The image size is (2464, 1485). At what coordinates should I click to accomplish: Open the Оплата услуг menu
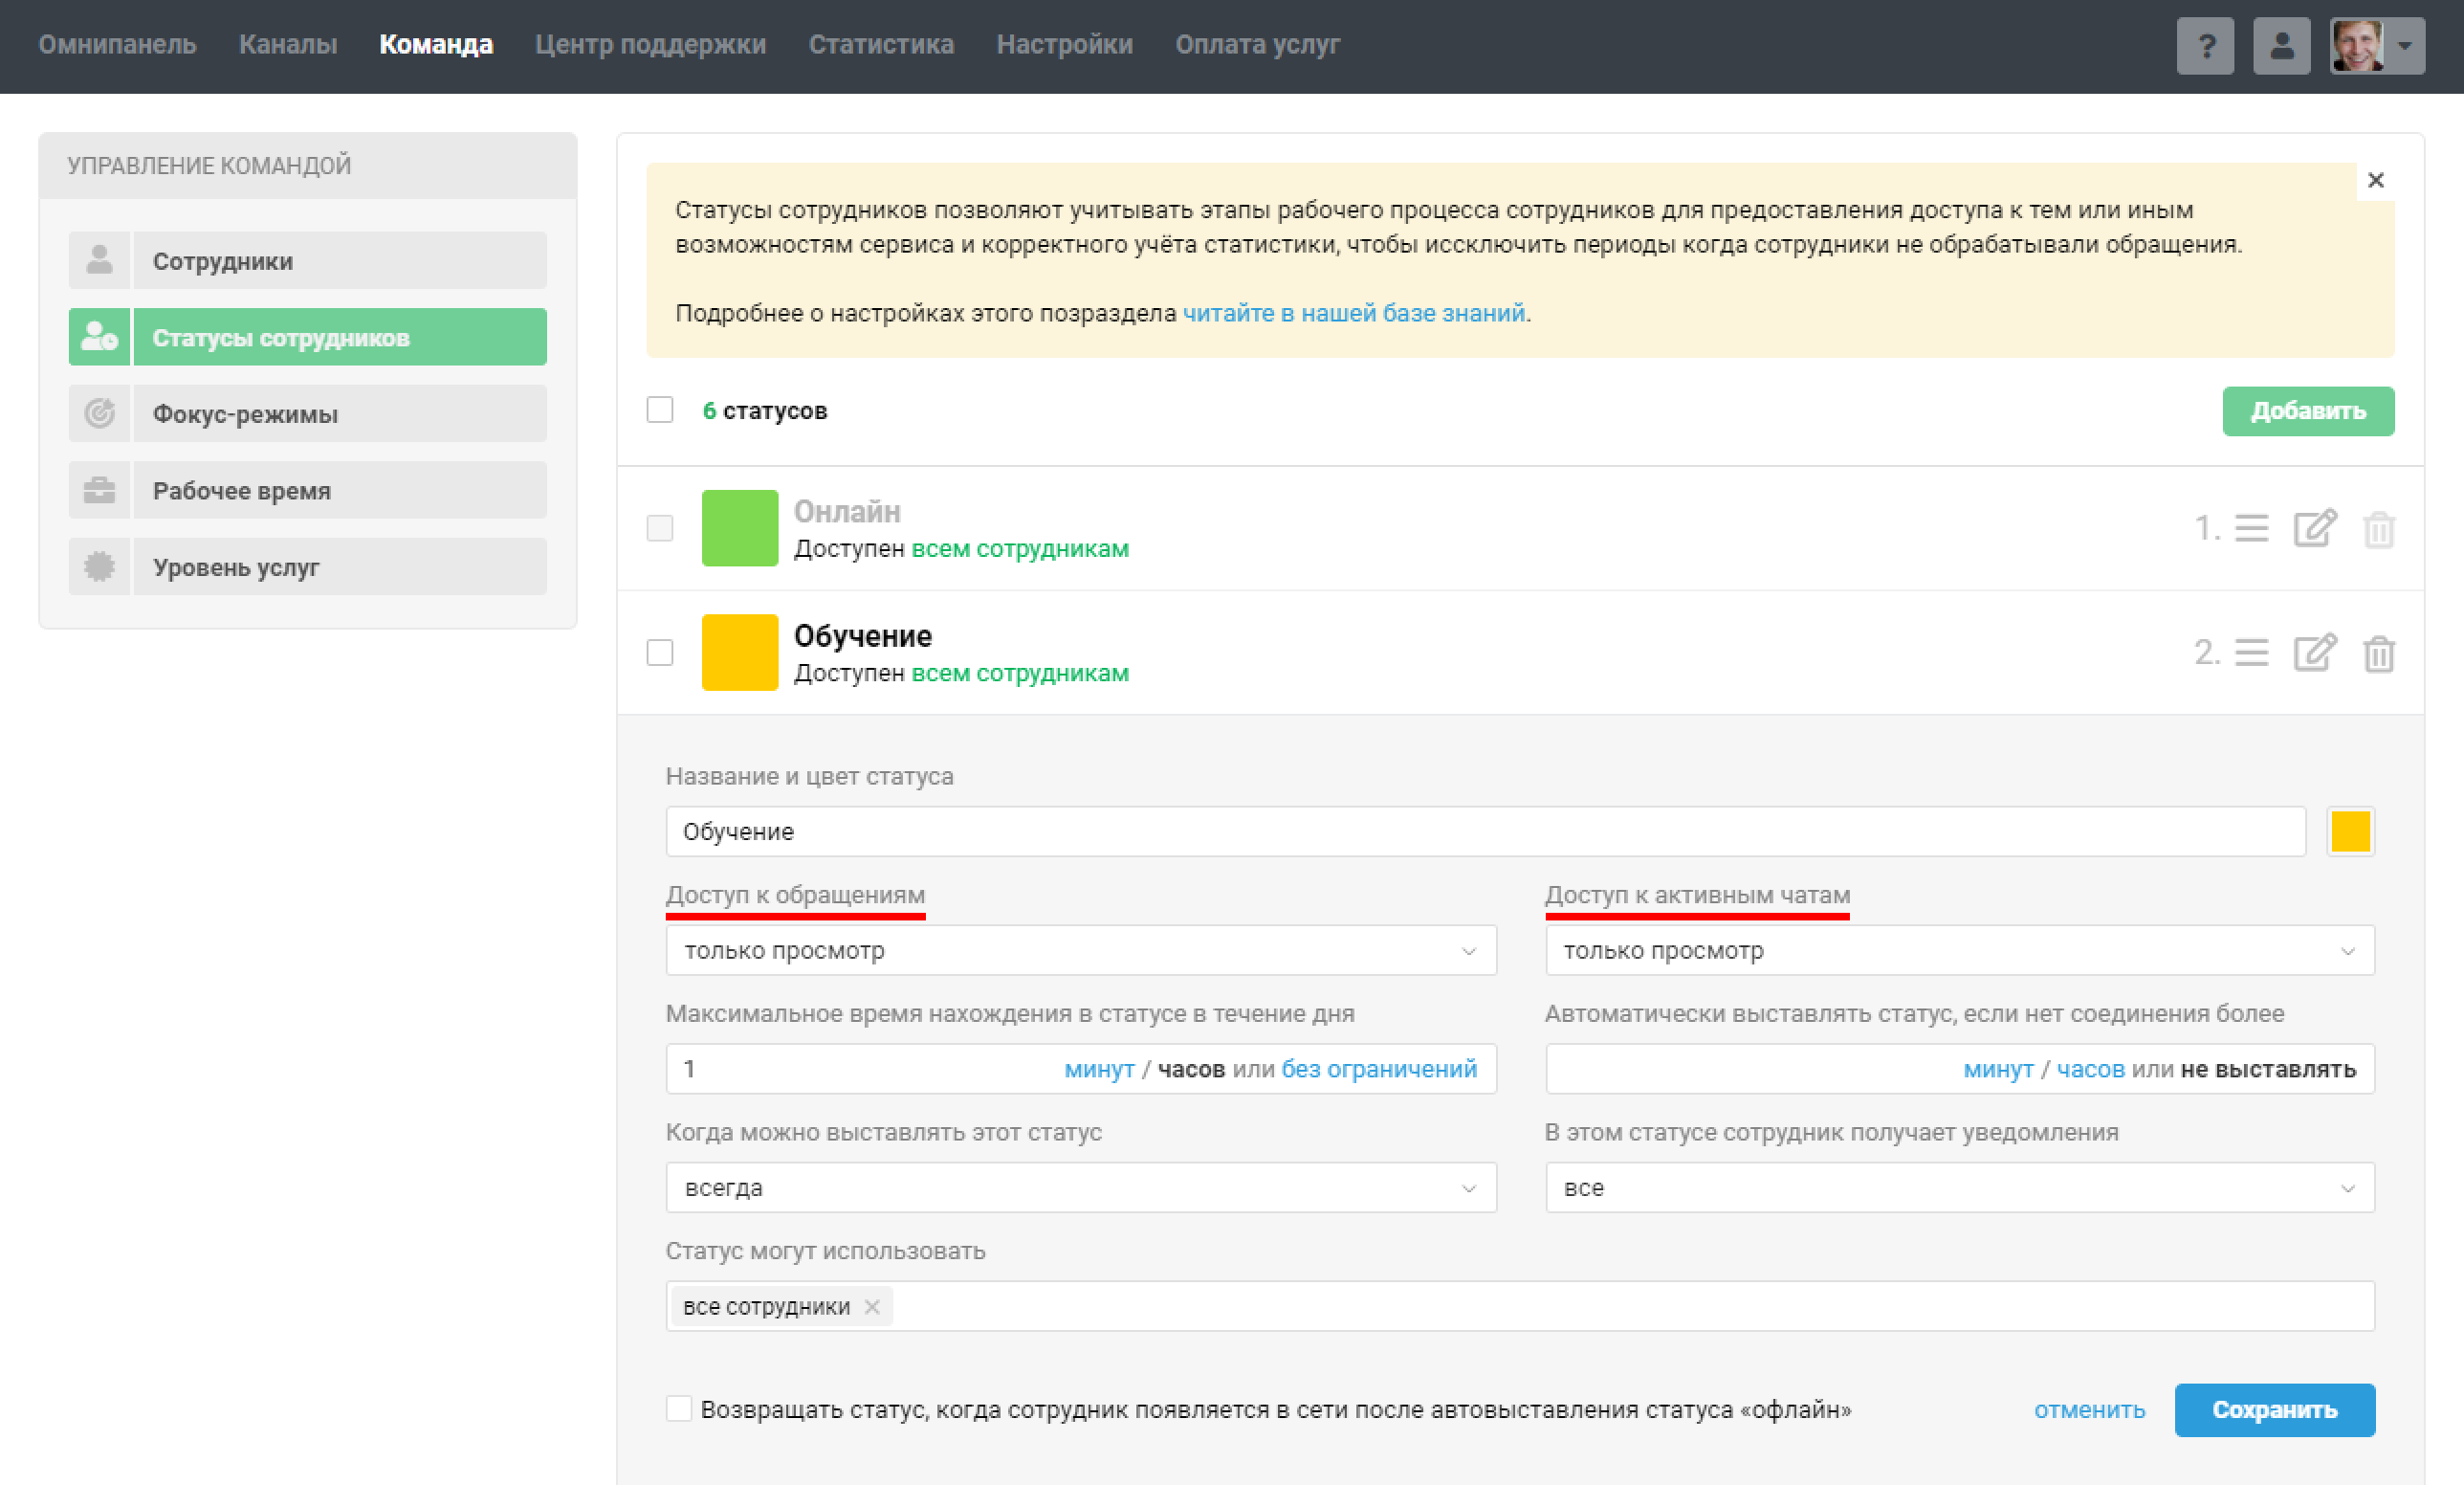point(1257,45)
